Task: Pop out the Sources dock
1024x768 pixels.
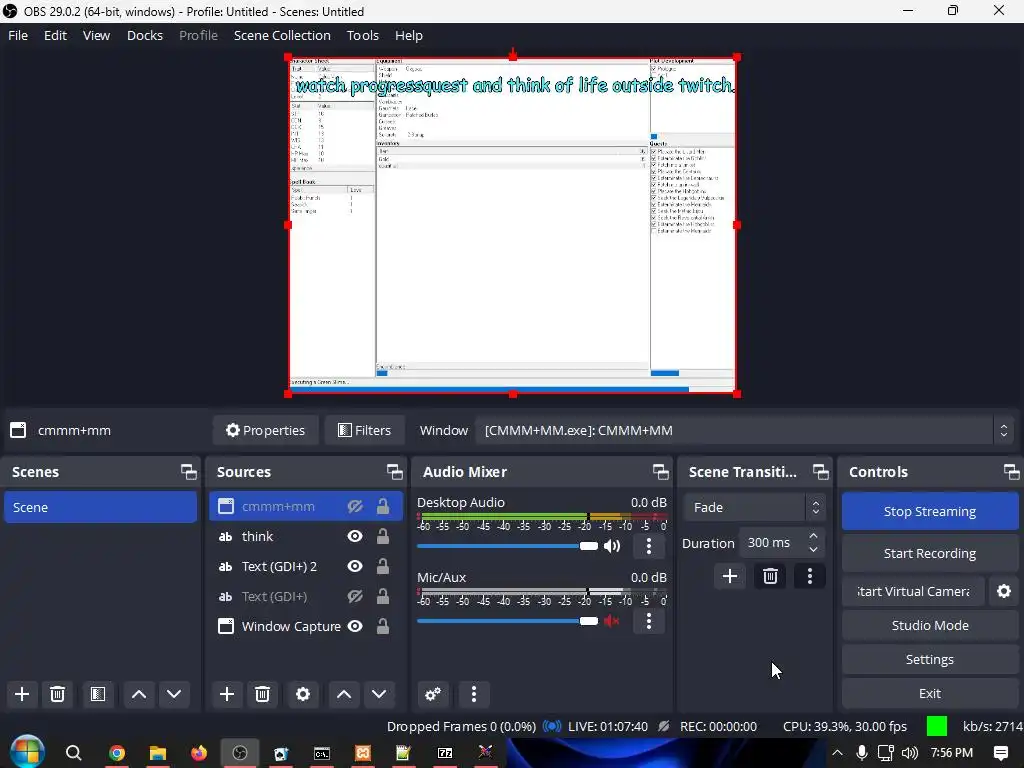Action: click(x=394, y=472)
